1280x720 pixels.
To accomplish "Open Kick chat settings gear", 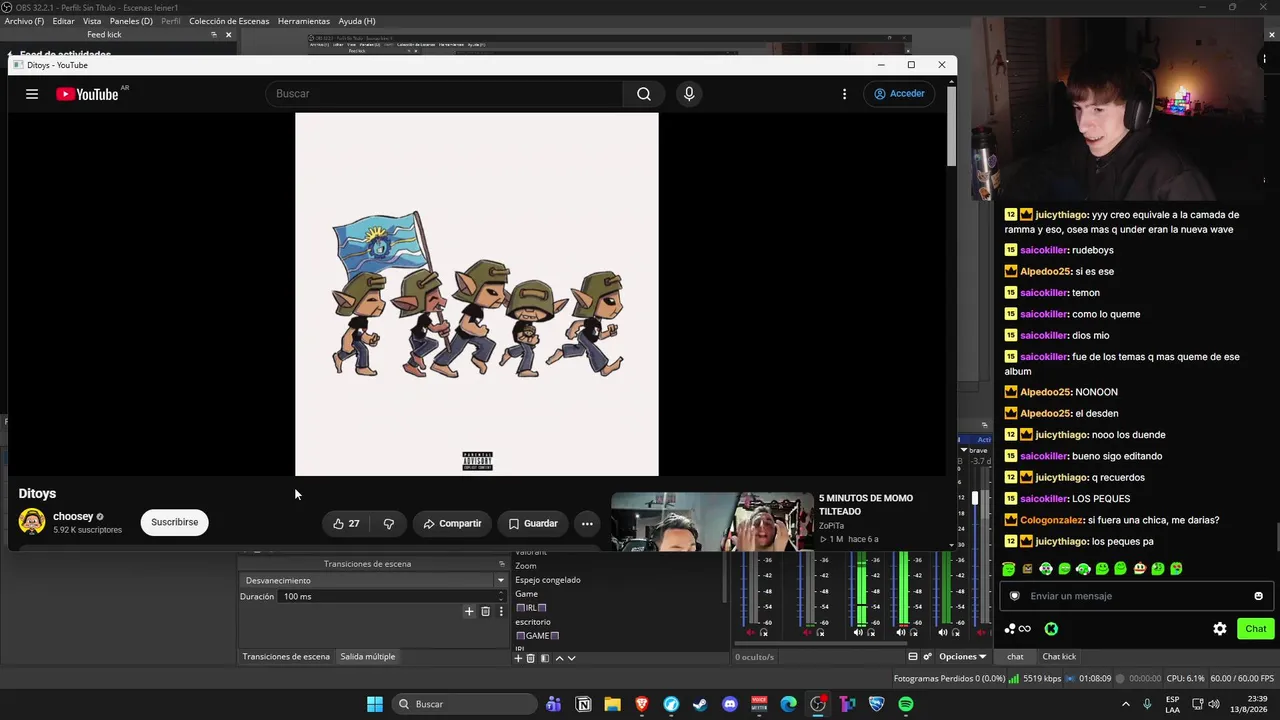I will click(1220, 629).
